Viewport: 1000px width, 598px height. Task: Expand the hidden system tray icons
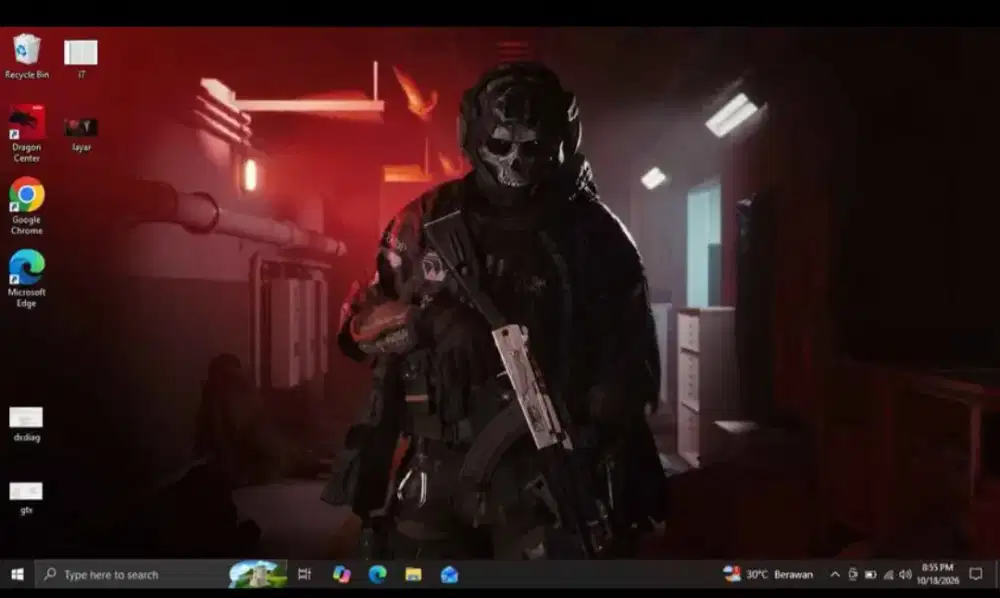[x=835, y=574]
